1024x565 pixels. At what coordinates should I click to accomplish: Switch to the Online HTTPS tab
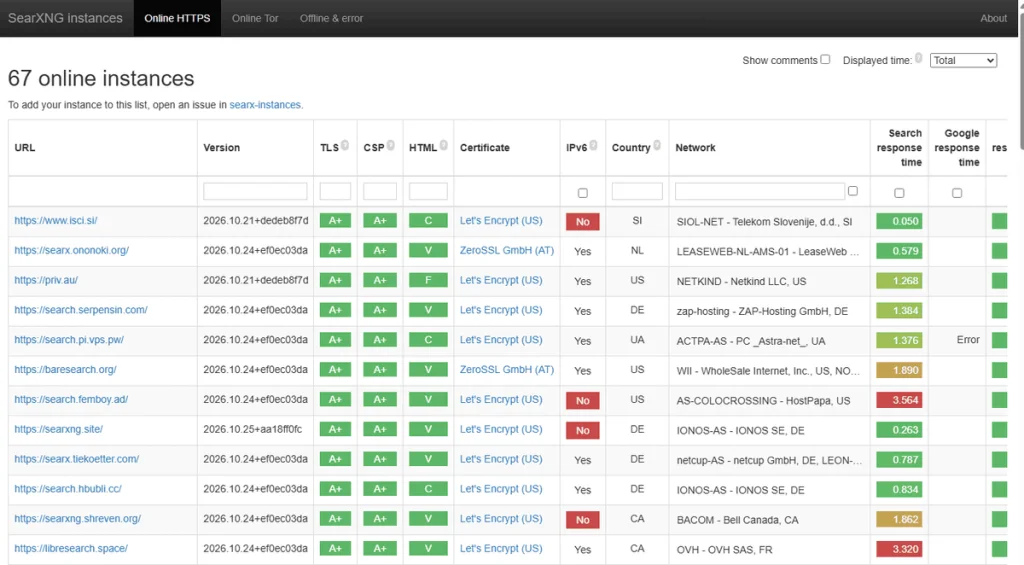(x=178, y=18)
